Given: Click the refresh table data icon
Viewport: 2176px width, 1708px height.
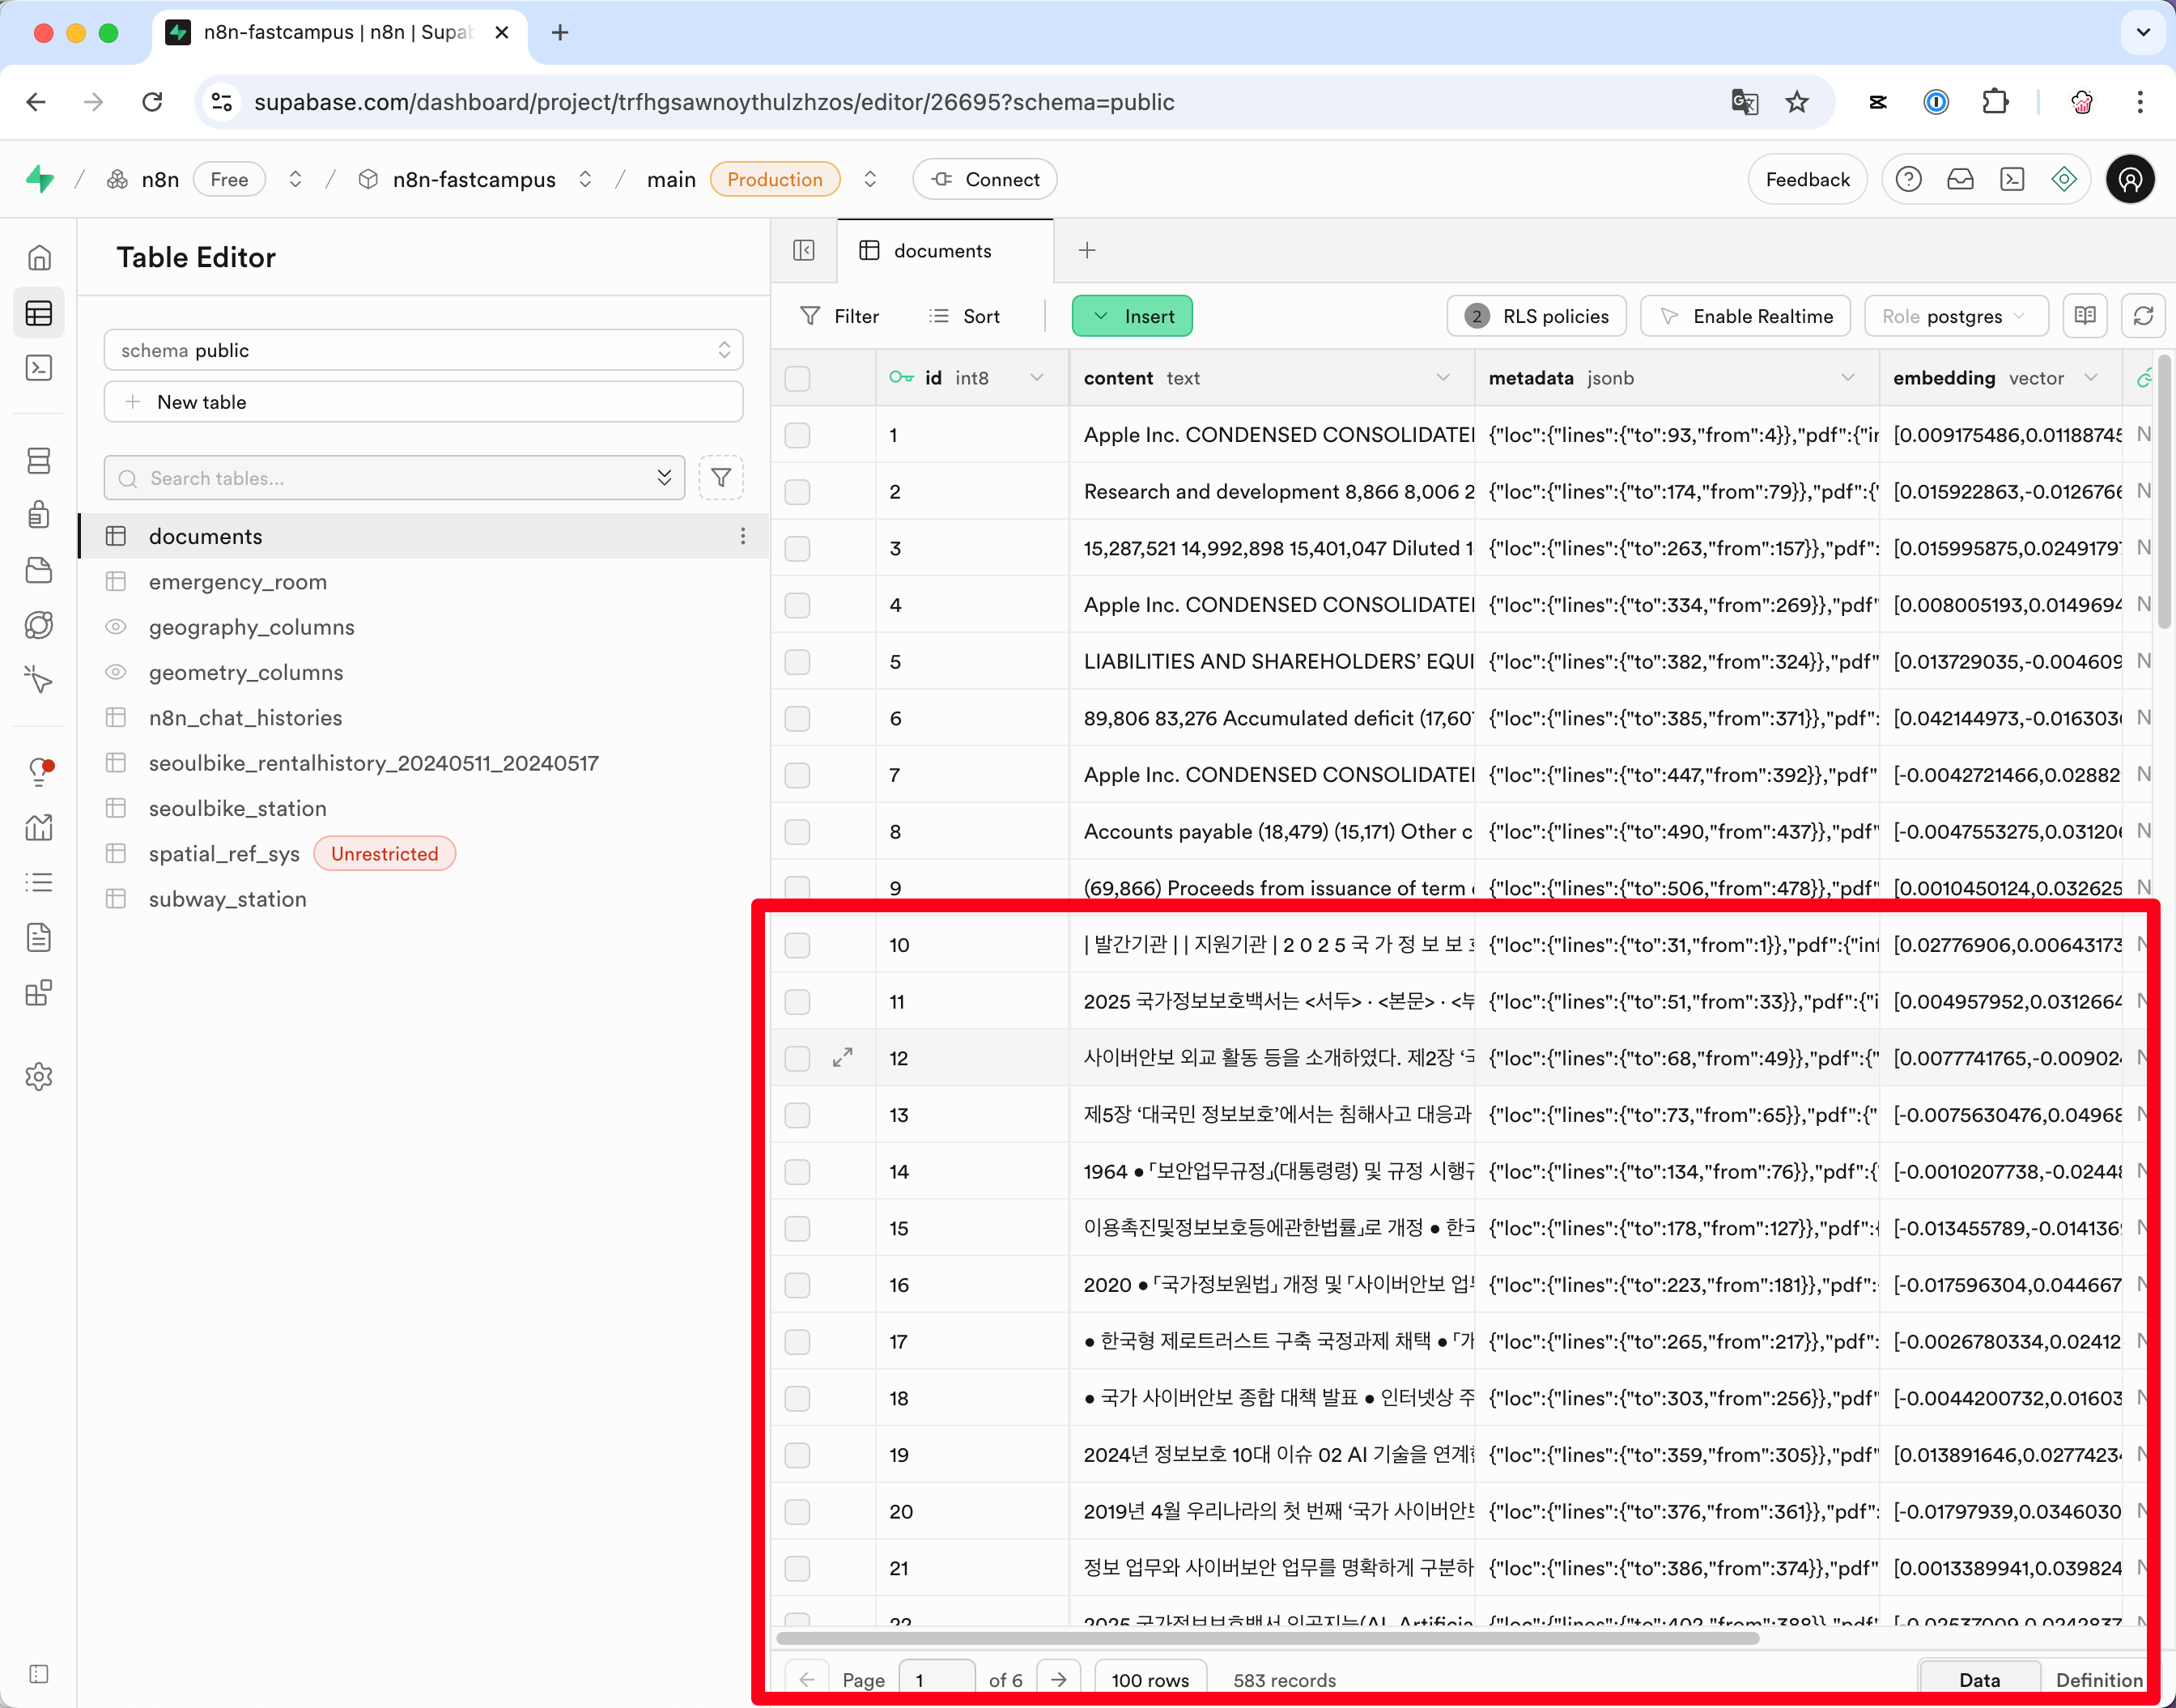Looking at the screenshot, I should click(x=2142, y=316).
